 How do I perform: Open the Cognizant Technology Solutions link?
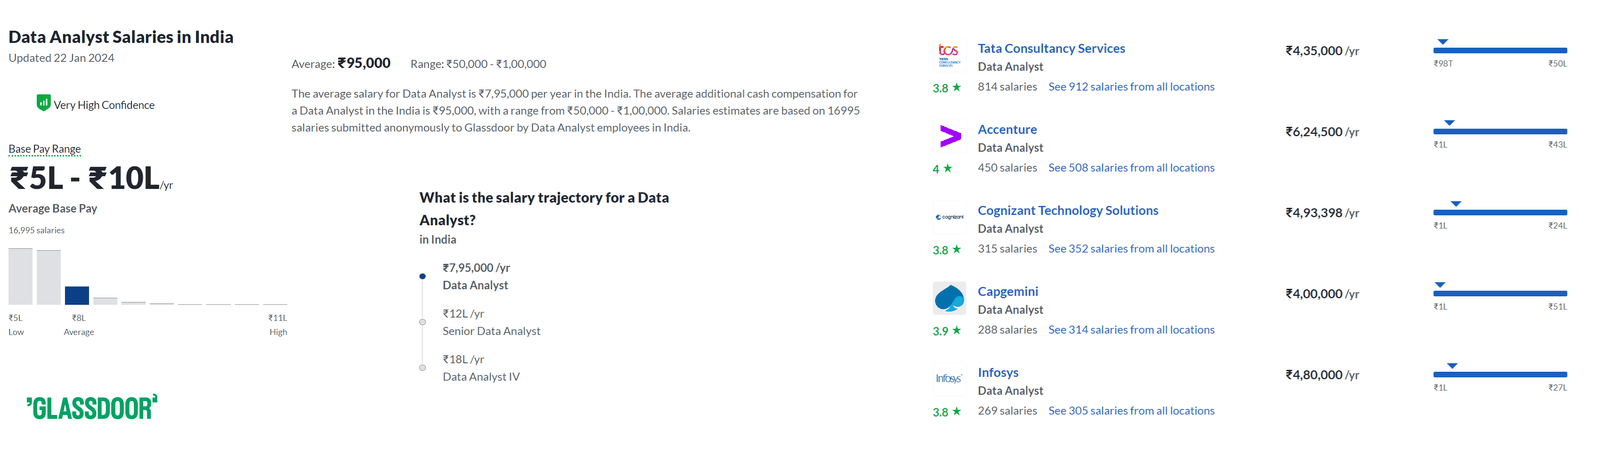point(1068,210)
